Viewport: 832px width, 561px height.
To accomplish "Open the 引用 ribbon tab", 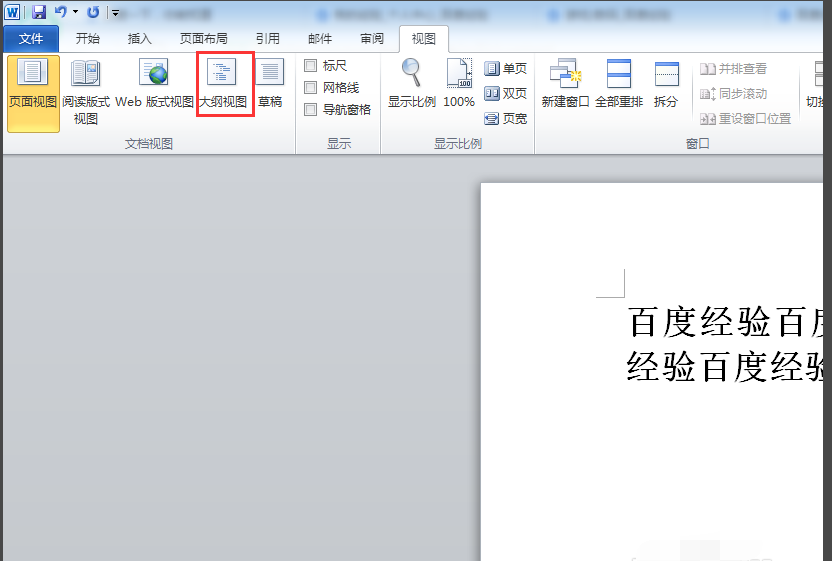I will 267,38.
